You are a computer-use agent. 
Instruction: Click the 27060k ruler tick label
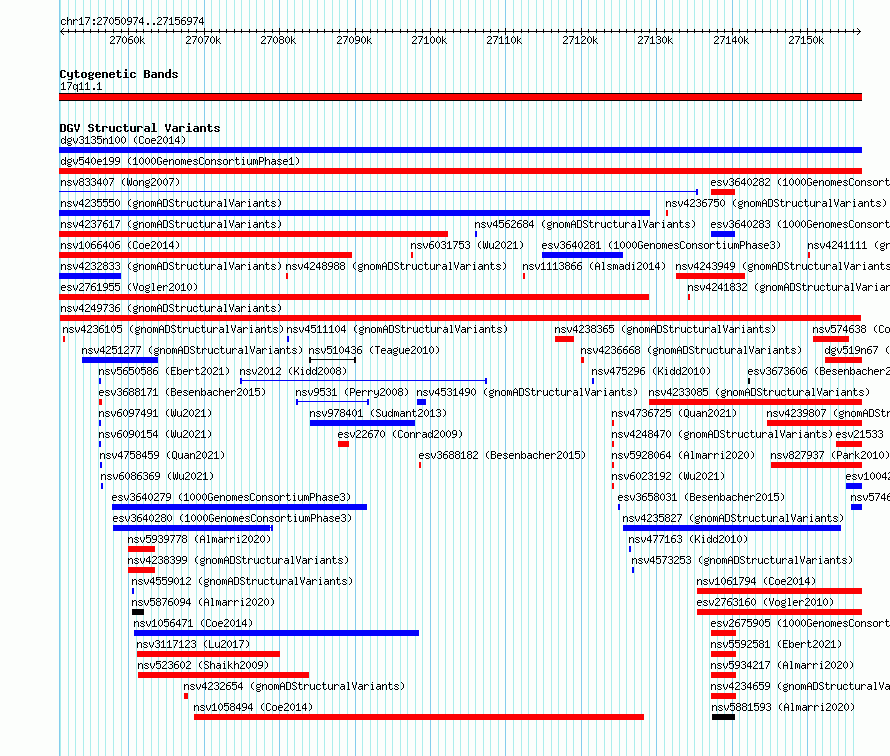coord(127,40)
